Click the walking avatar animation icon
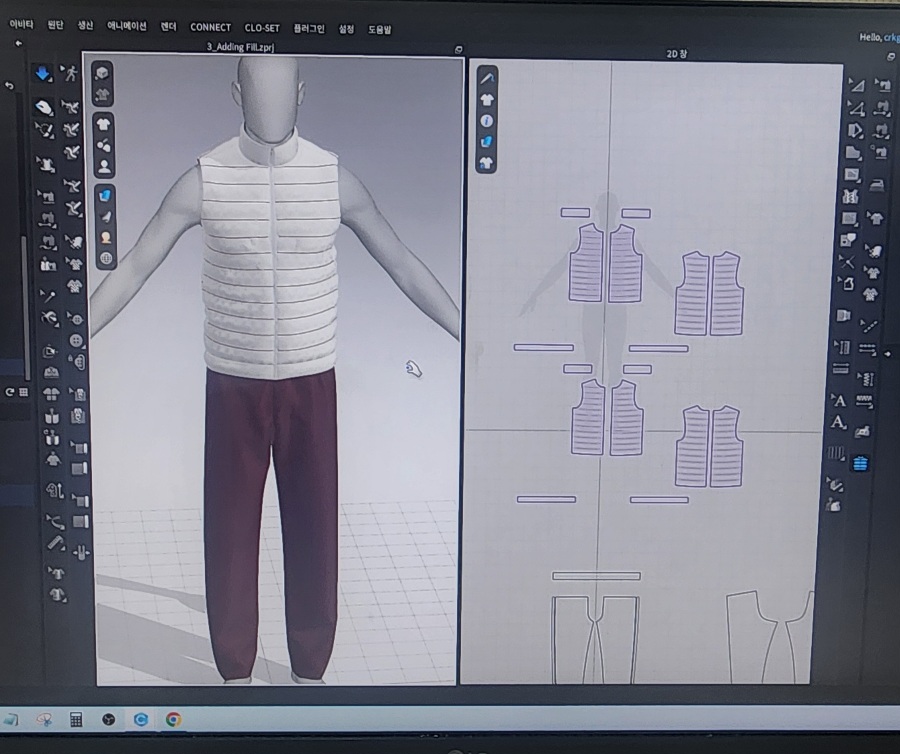Screen dimensions: 900x754 pos(71,74)
